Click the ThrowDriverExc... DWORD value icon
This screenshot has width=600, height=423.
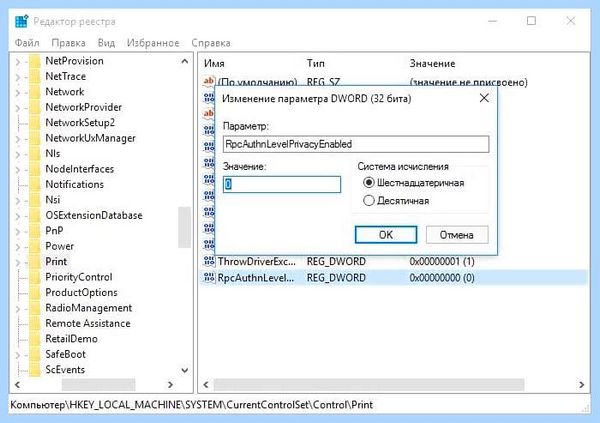209,261
